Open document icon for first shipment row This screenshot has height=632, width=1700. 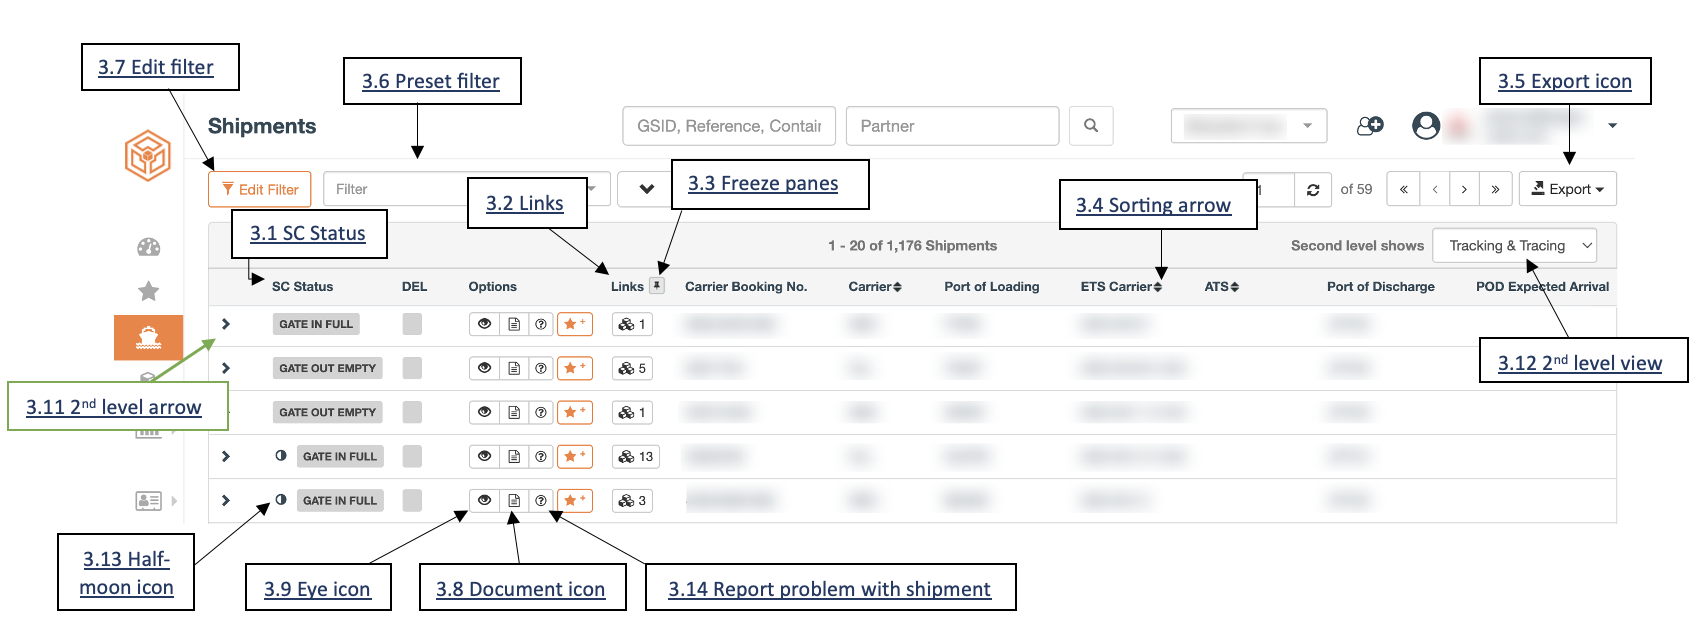click(514, 324)
